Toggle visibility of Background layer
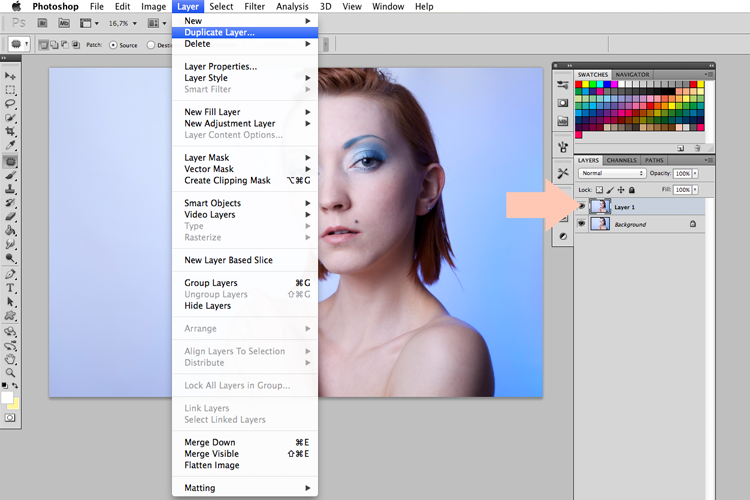 582,224
